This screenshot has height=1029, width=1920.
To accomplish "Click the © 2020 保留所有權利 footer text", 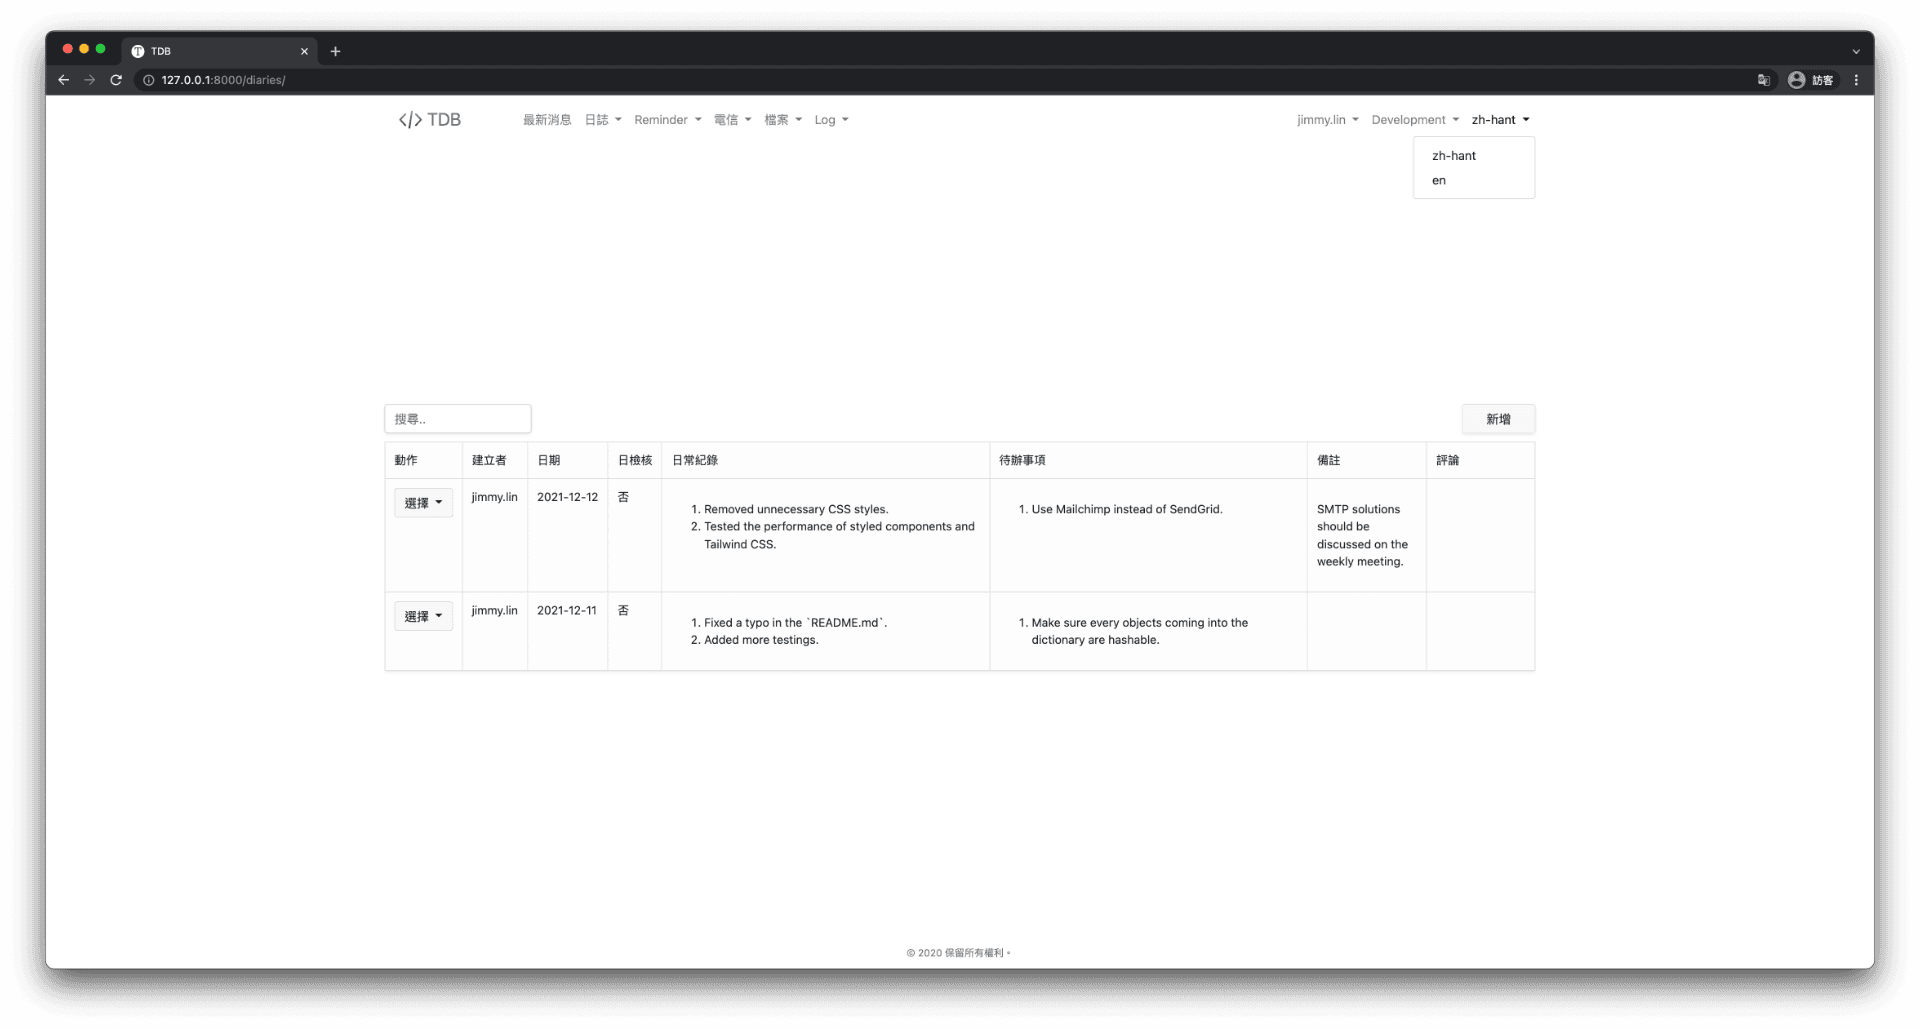I will click(958, 953).
